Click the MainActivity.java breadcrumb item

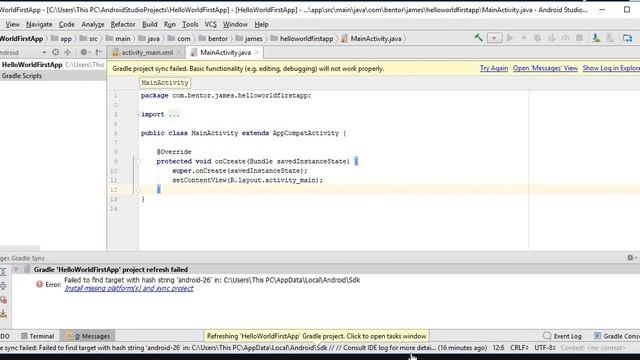371,39
